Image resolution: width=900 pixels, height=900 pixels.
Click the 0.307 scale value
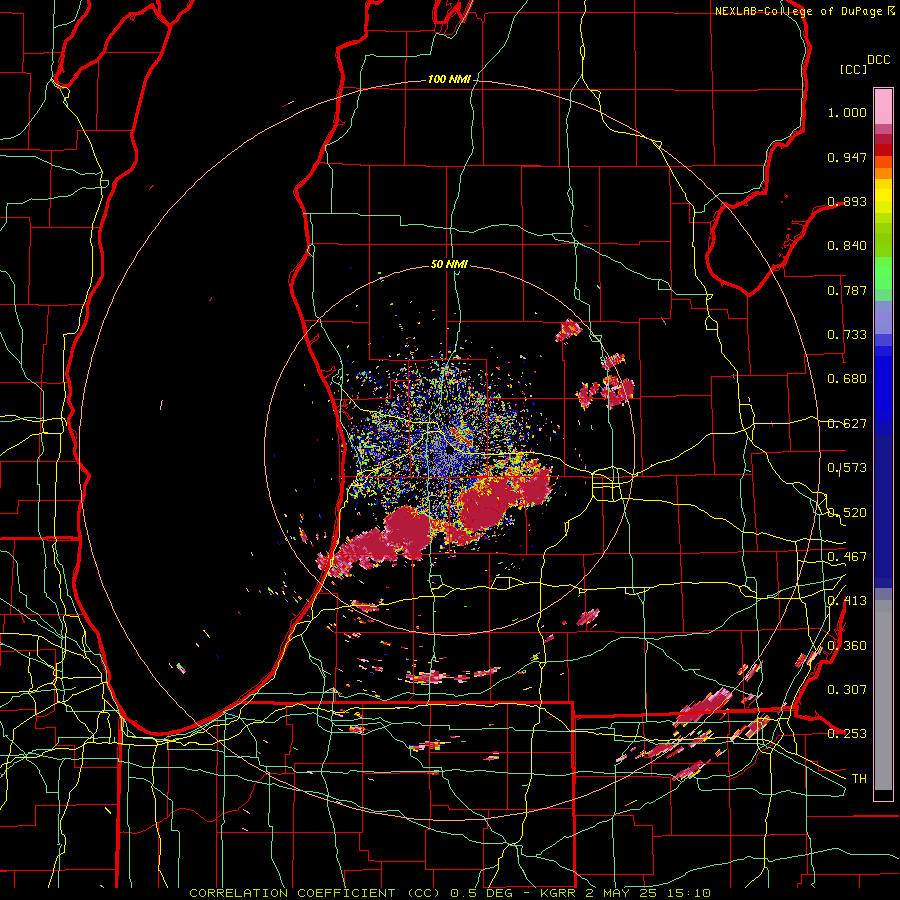pyautogui.click(x=847, y=689)
